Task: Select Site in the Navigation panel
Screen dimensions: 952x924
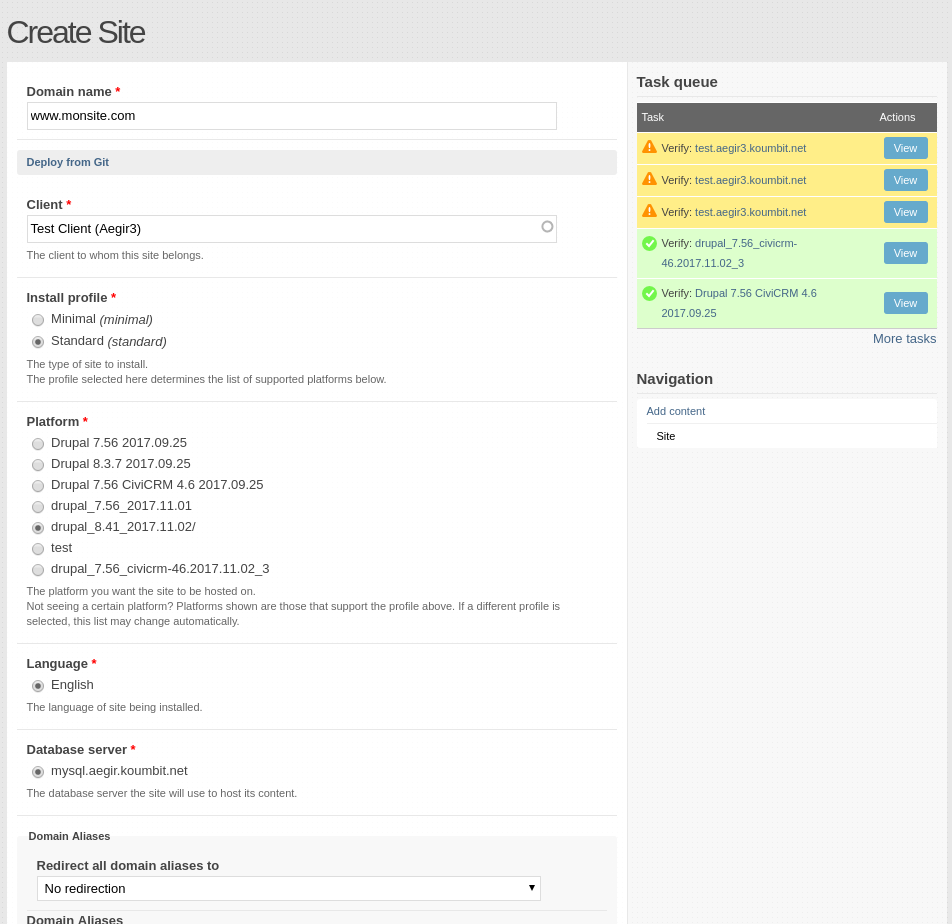Action: (x=665, y=435)
